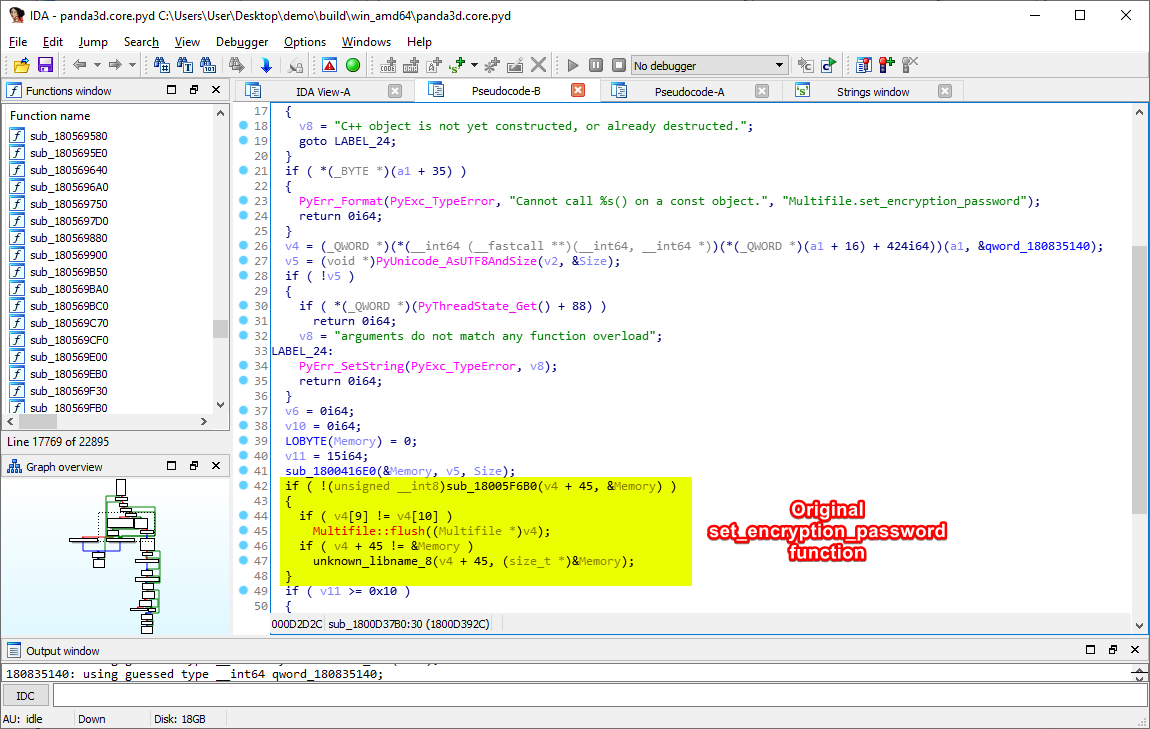Click the IDC button in Output window
1150x729 pixels.
click(25, 695)
